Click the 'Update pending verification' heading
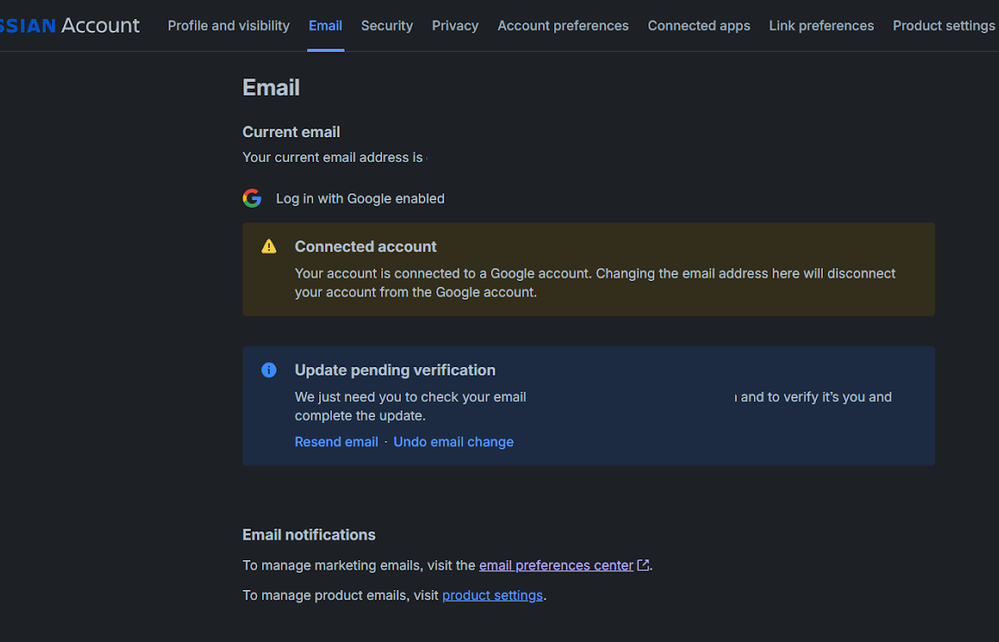The width and height of the screenshot is (999, 642). point(395,370)
